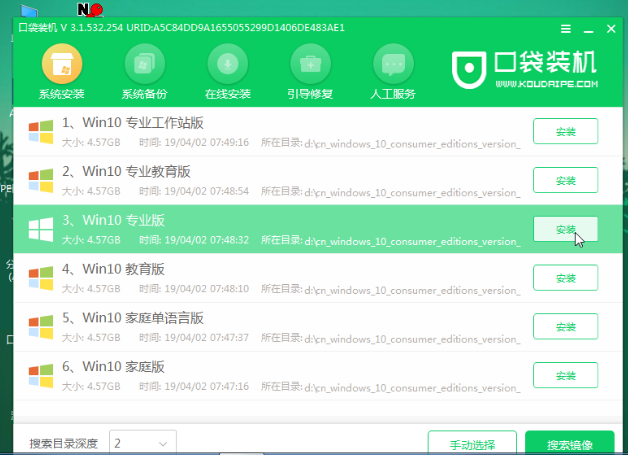Click the 手动选择 button
Image resolution: width=628 pixels, height=455 pixels.
pos(472,444)
